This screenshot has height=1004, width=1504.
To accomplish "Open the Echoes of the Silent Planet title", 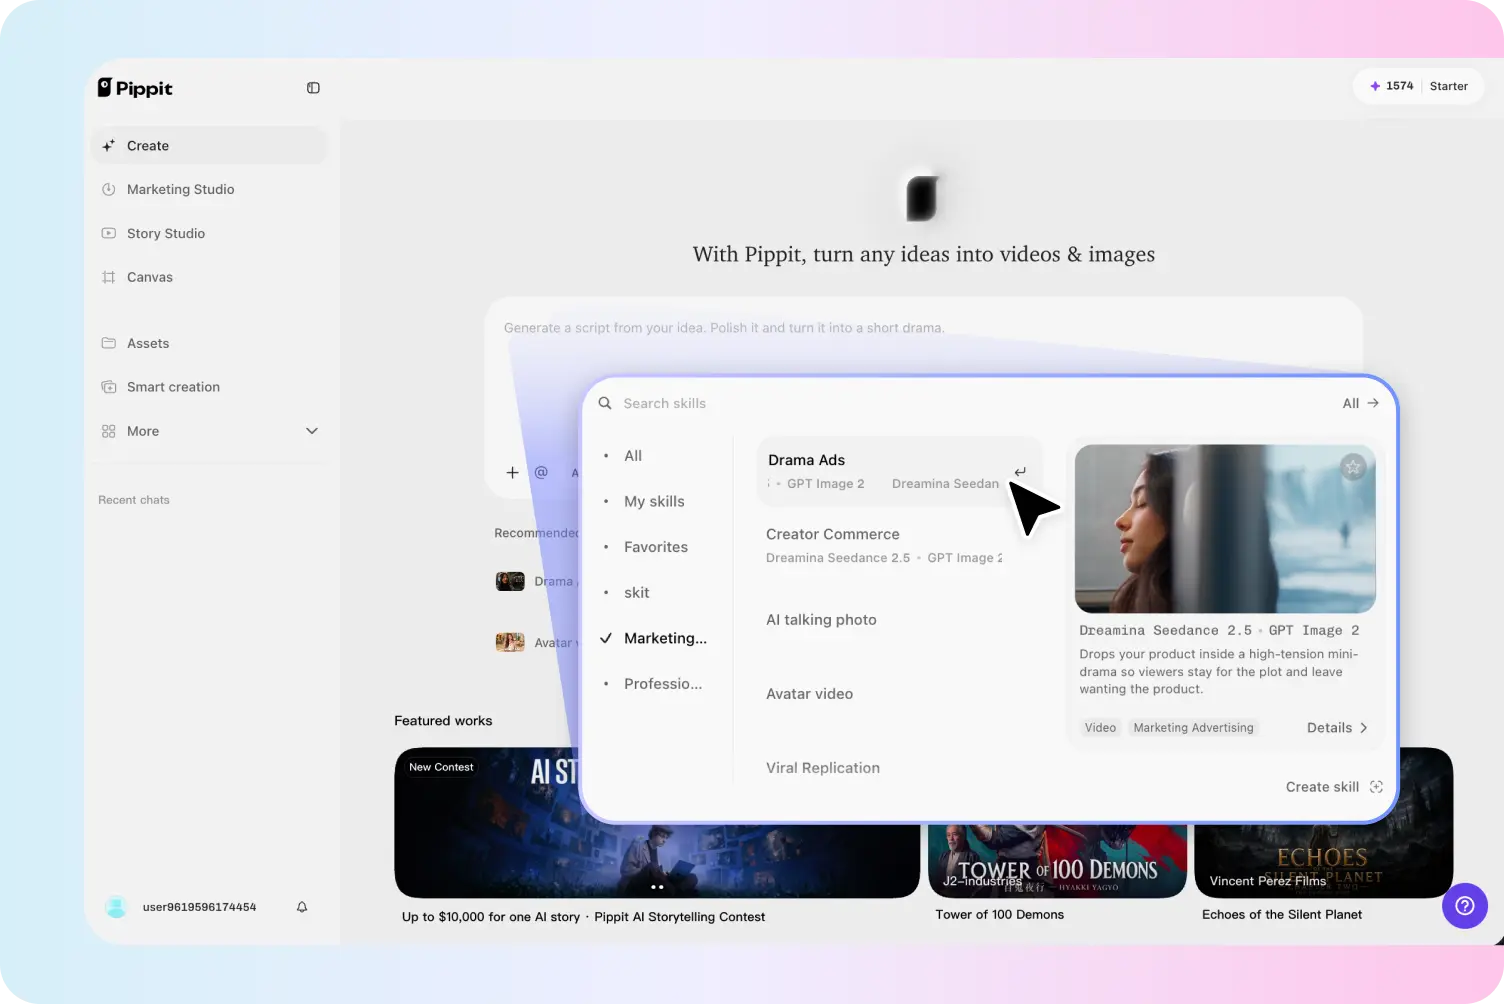I will click(1282, 915).
